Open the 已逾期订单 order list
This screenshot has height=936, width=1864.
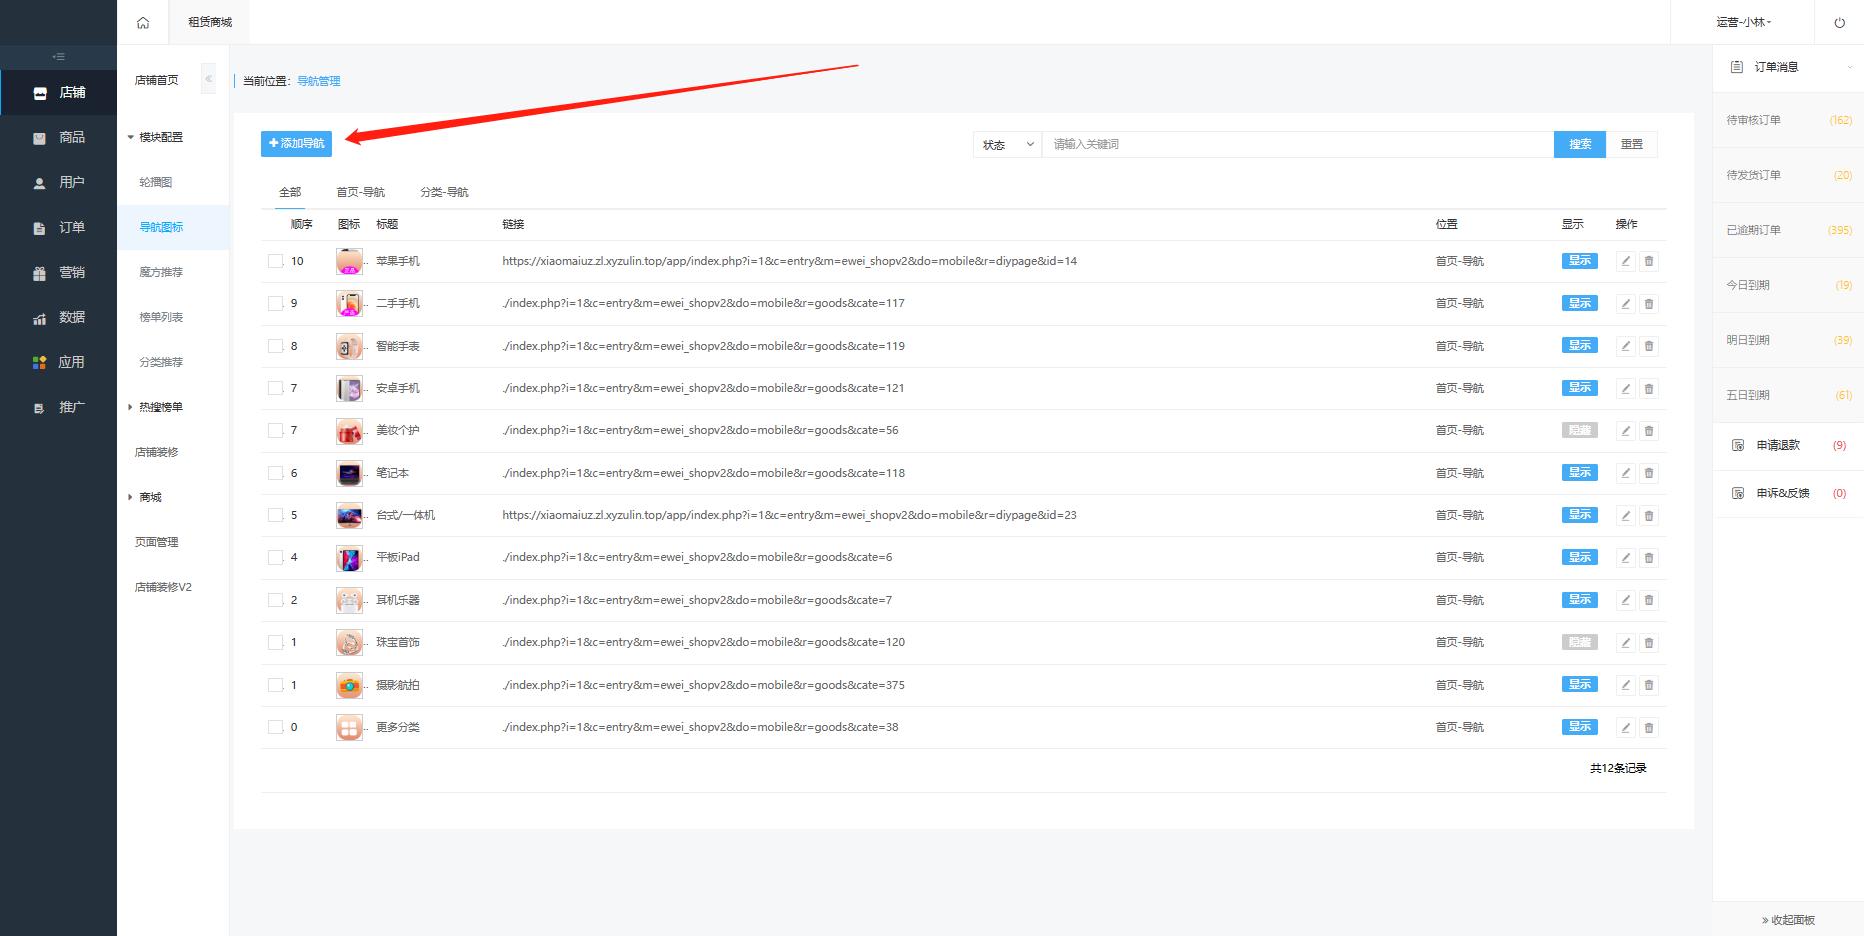(x=1788, y=230)
